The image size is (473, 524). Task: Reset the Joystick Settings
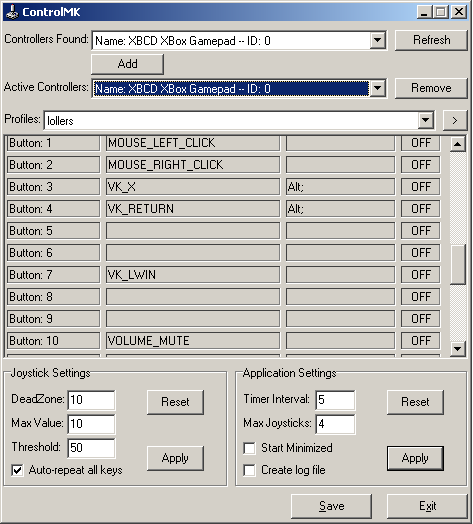(x=175, y=402)
